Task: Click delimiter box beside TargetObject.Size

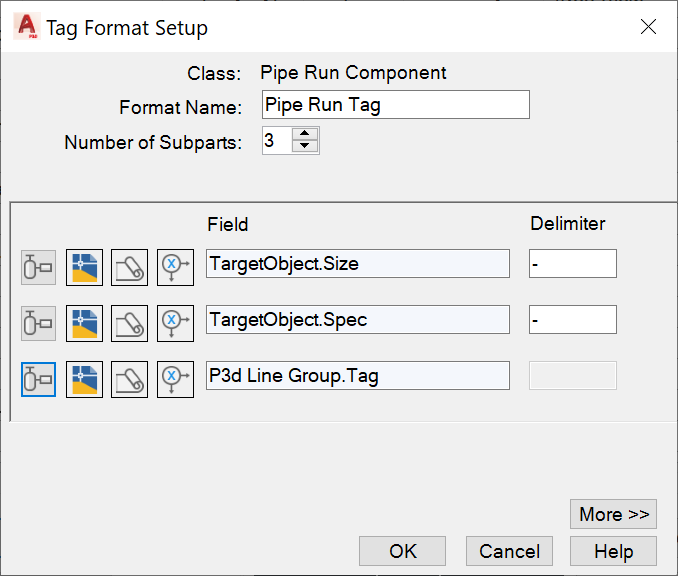Action: (573, 263)
